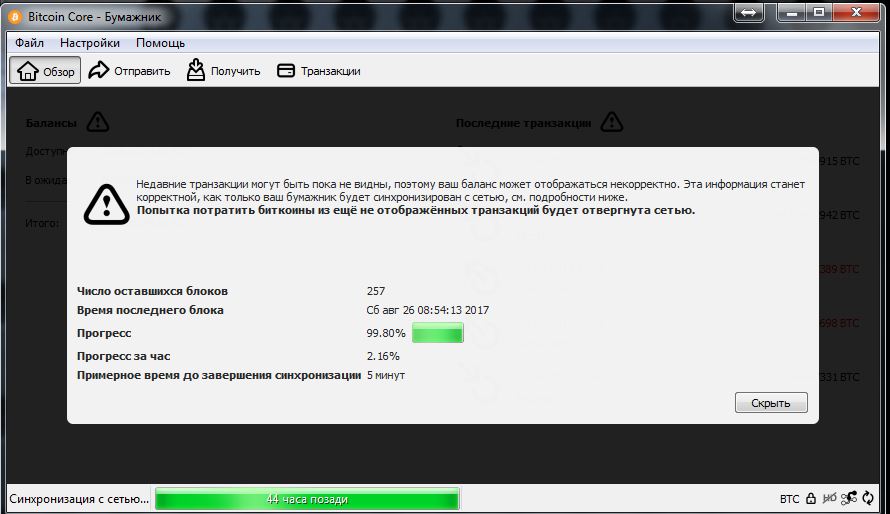Go to Отправить (Send) page

130,71
